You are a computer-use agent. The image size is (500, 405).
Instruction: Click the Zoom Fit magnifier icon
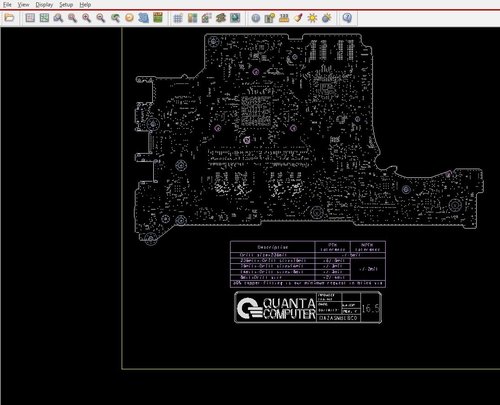pyautogui.click(x=72, y=18)
